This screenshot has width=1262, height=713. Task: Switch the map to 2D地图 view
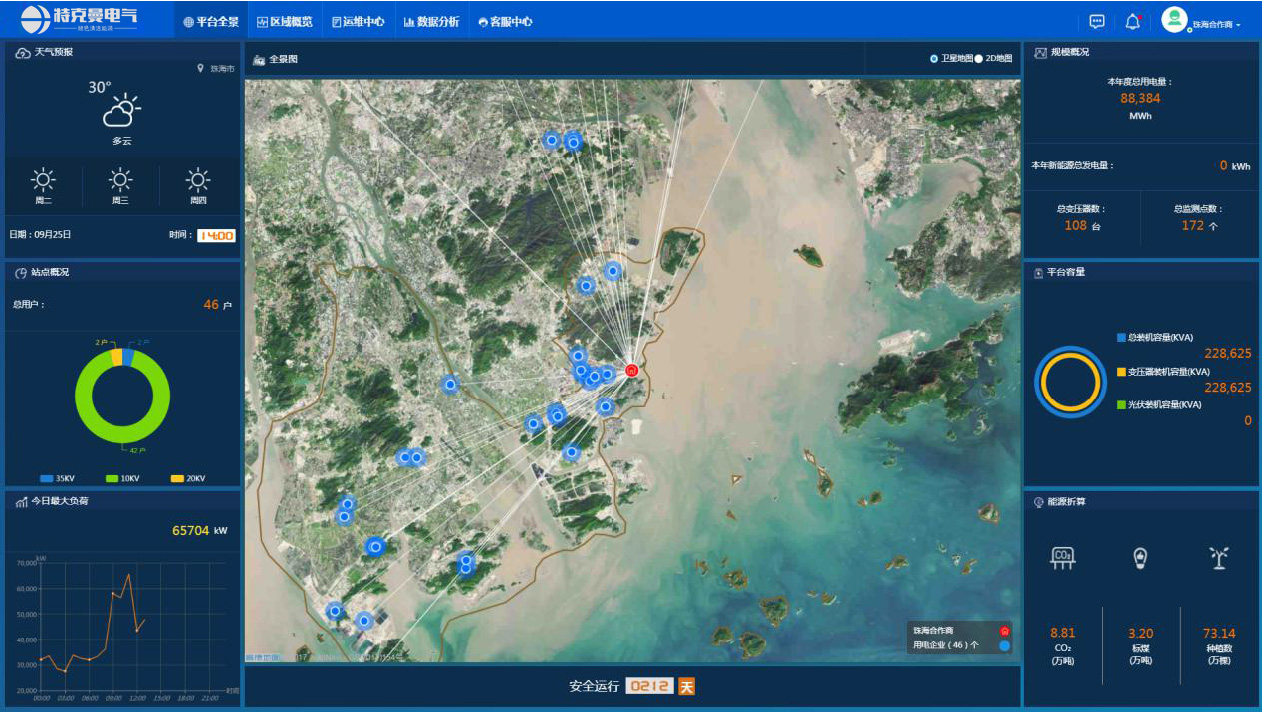[x=979, y=59]
